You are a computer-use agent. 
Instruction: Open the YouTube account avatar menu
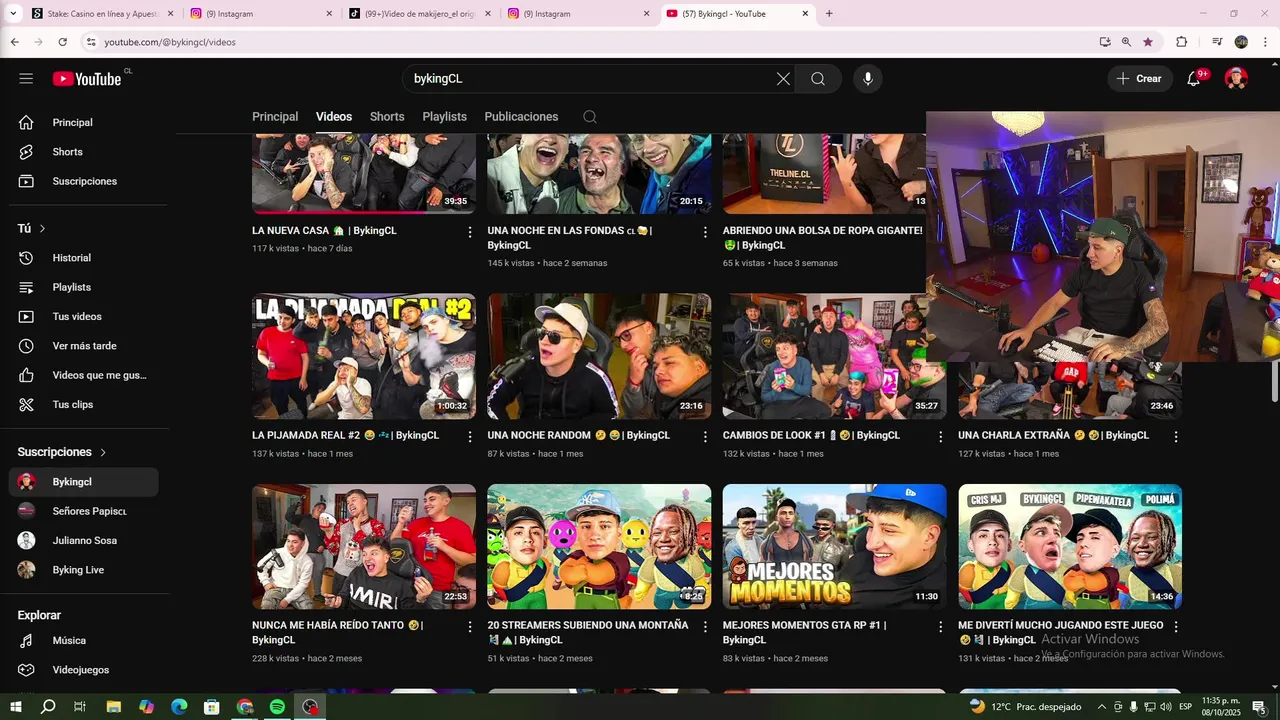[1237, 79]
